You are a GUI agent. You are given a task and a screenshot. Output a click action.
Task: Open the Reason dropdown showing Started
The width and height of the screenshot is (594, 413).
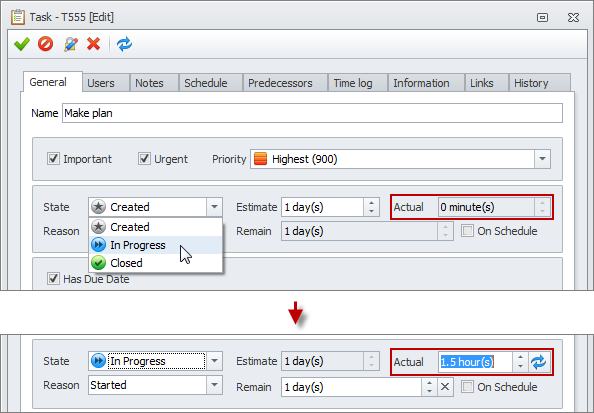(214, 385)
